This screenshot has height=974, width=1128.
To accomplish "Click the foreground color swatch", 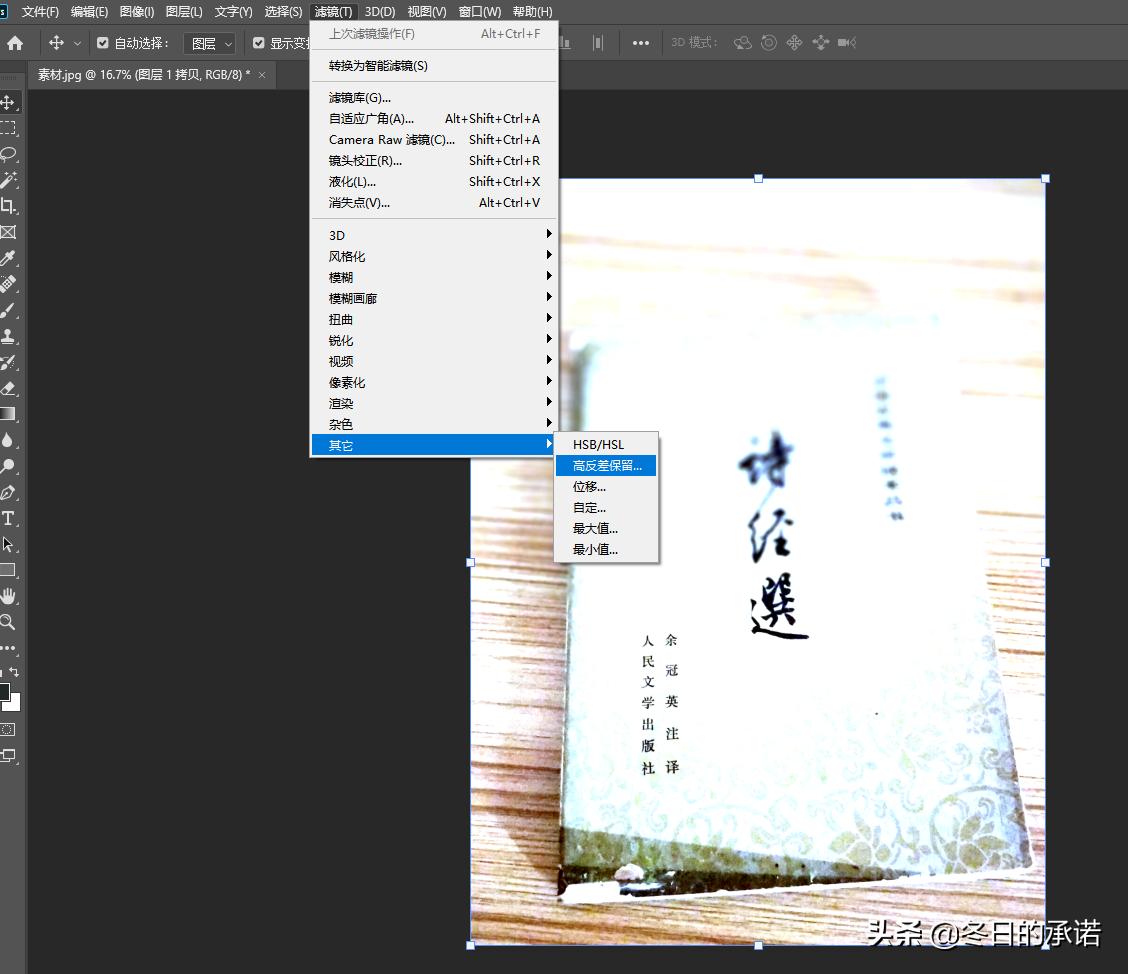I will coord(4,692).
